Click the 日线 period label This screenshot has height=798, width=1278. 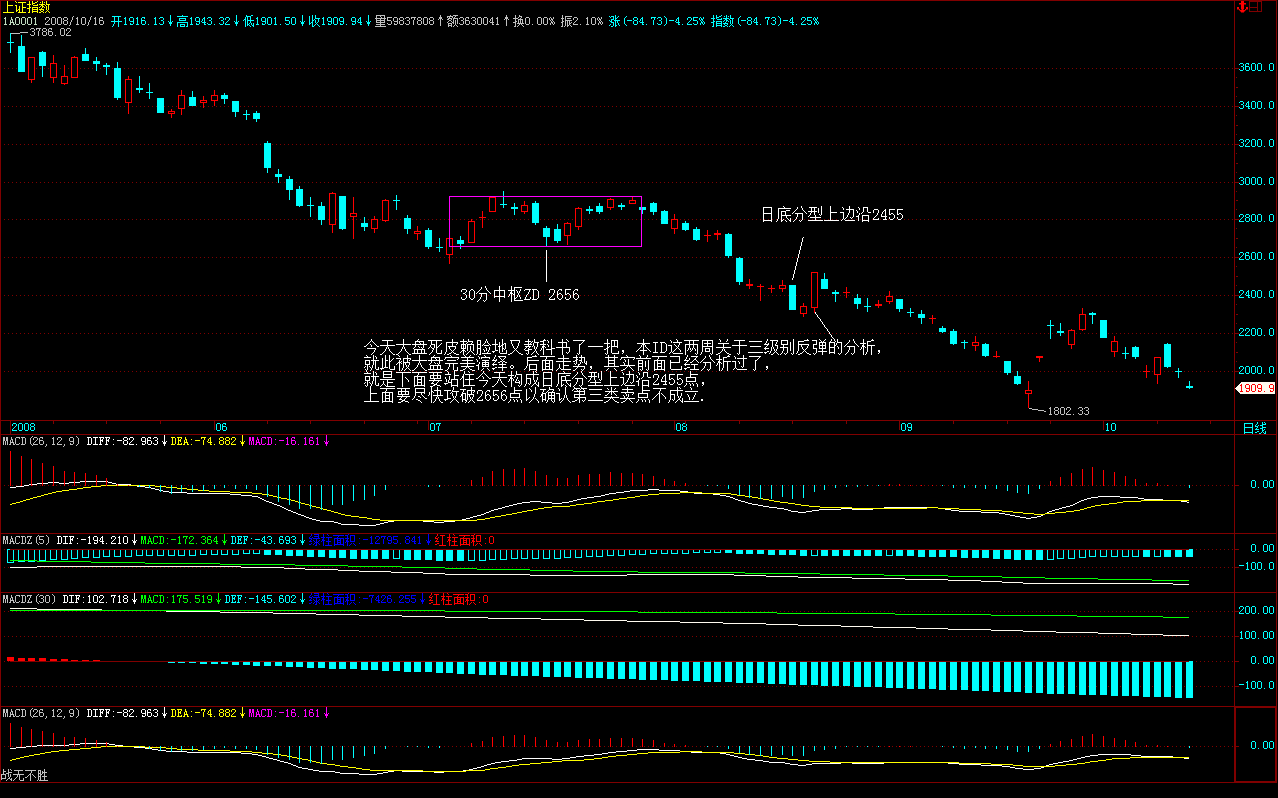[1253, 428]
